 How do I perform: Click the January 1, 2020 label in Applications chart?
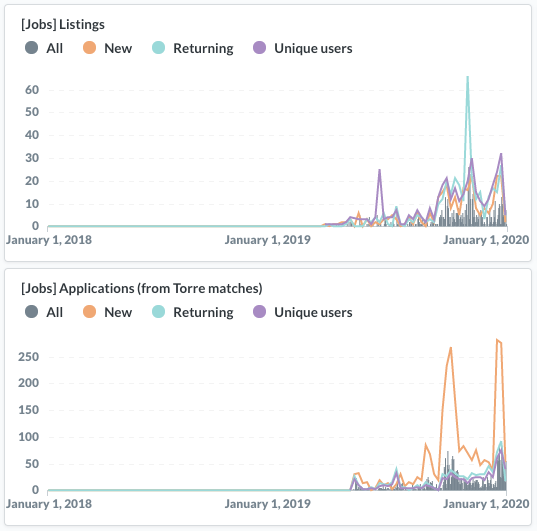(486, 504)
